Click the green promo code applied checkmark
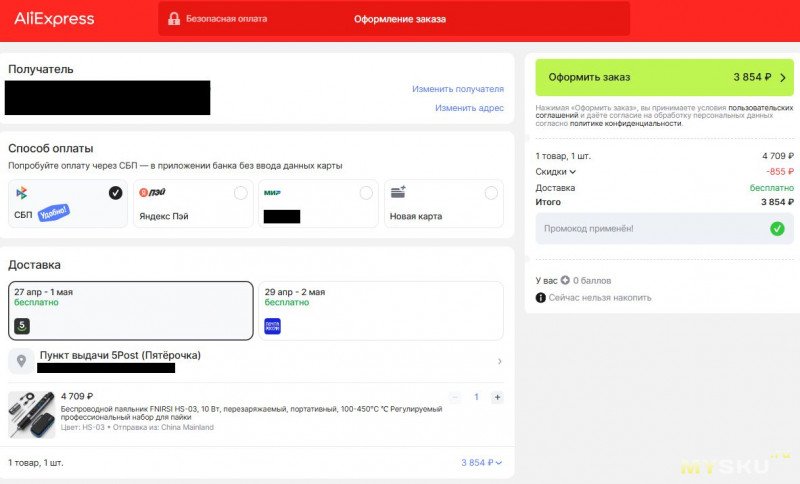 pos(777,229)
